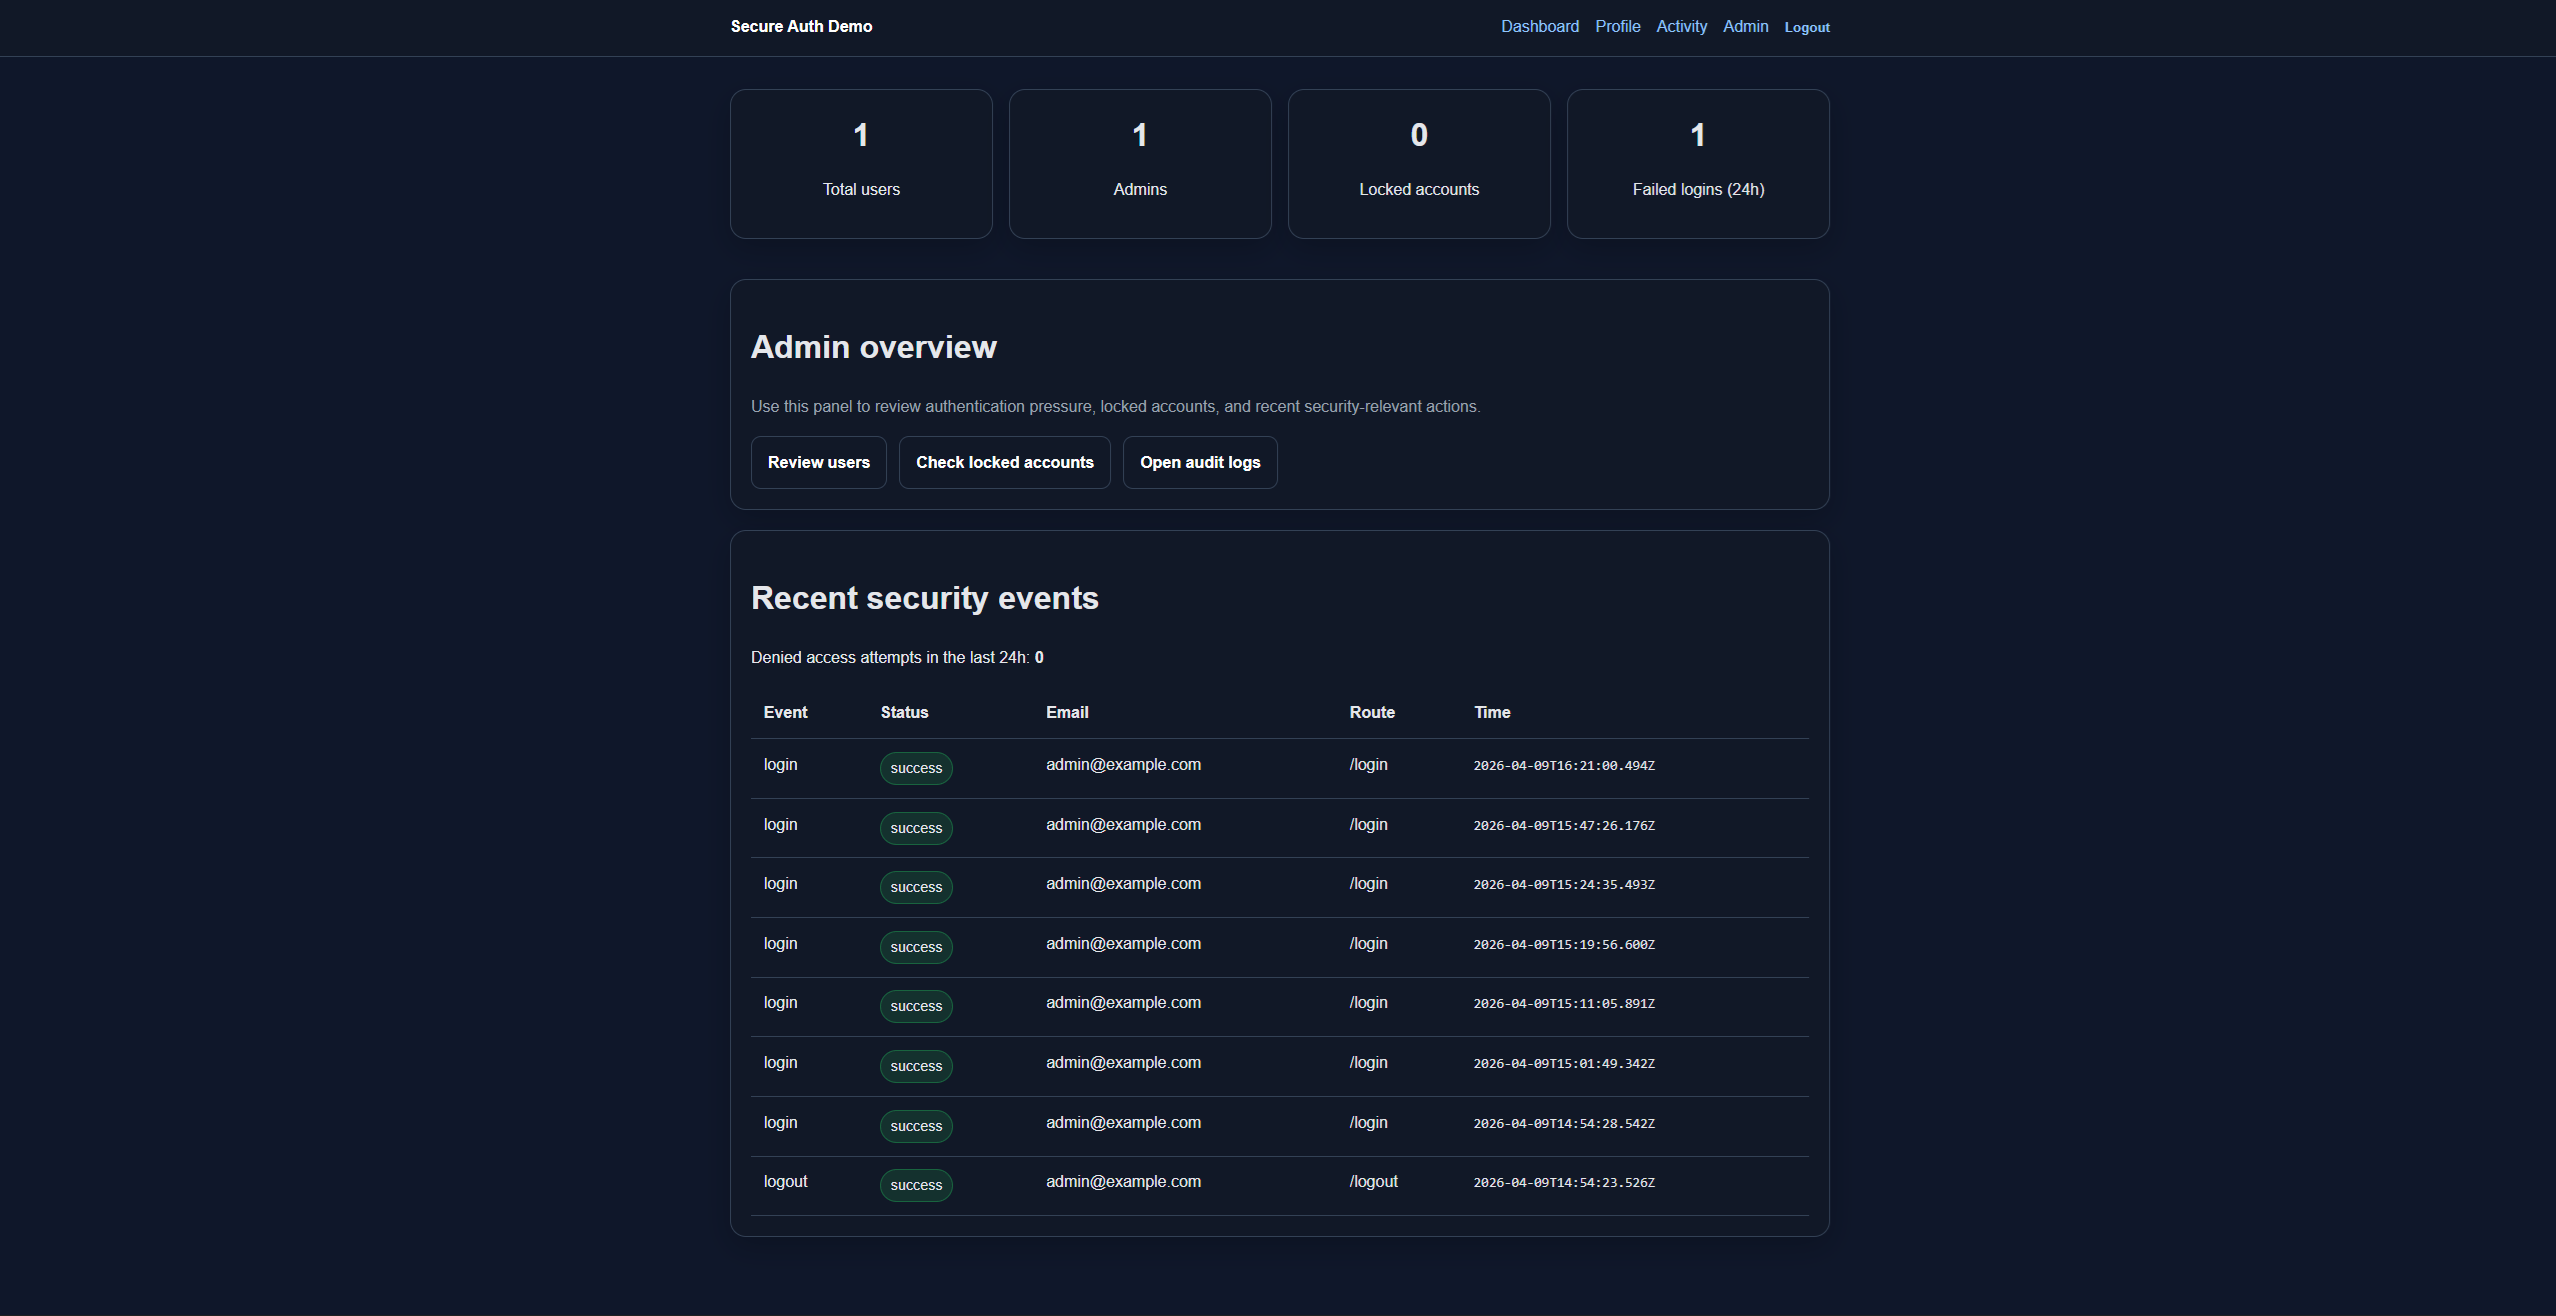
Task: Select the Time column header
Action: point(1491,712)
